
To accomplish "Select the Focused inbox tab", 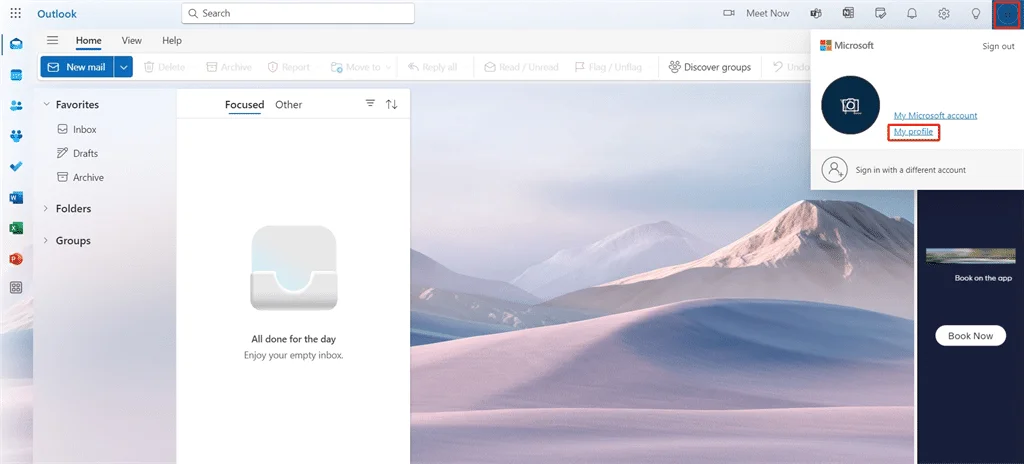I will pos(244,105).
